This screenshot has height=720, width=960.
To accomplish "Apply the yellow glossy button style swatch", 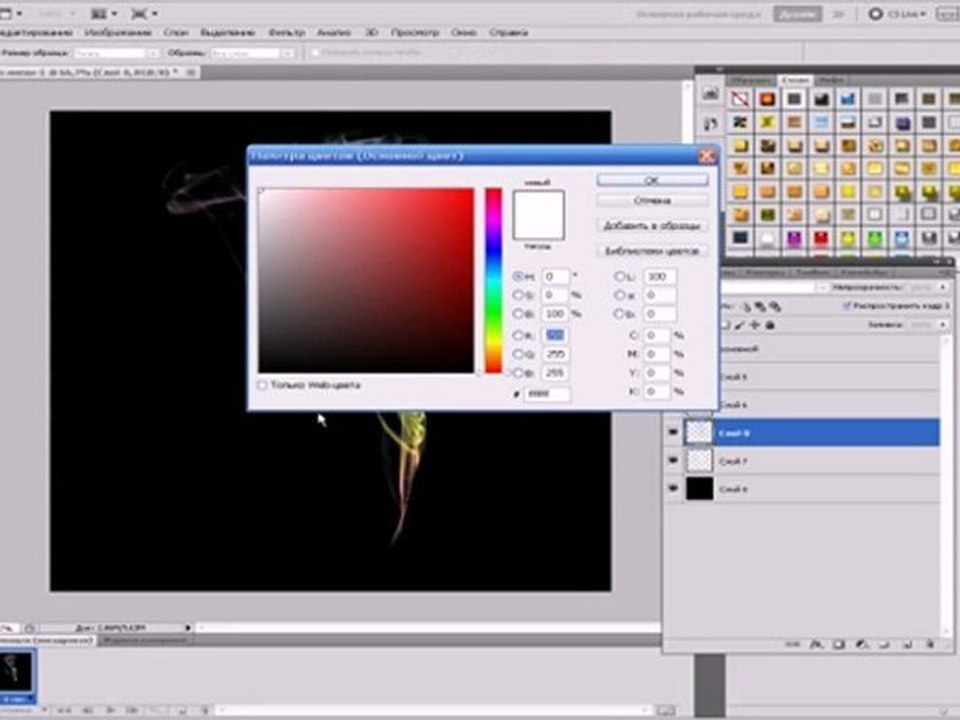I will click(848, 237).
